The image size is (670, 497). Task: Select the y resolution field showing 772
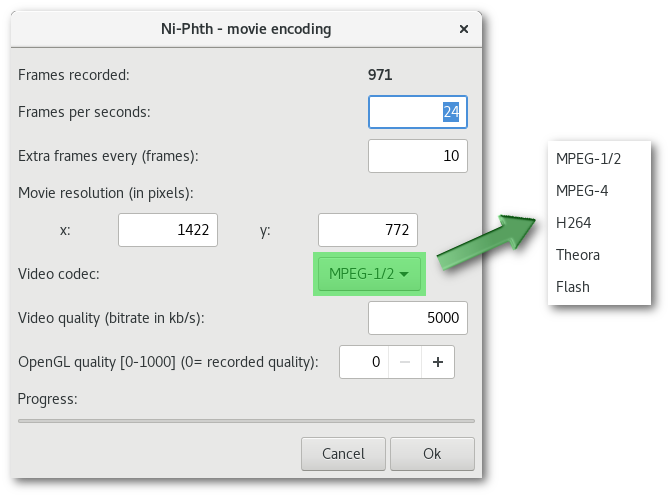[367, 230]
